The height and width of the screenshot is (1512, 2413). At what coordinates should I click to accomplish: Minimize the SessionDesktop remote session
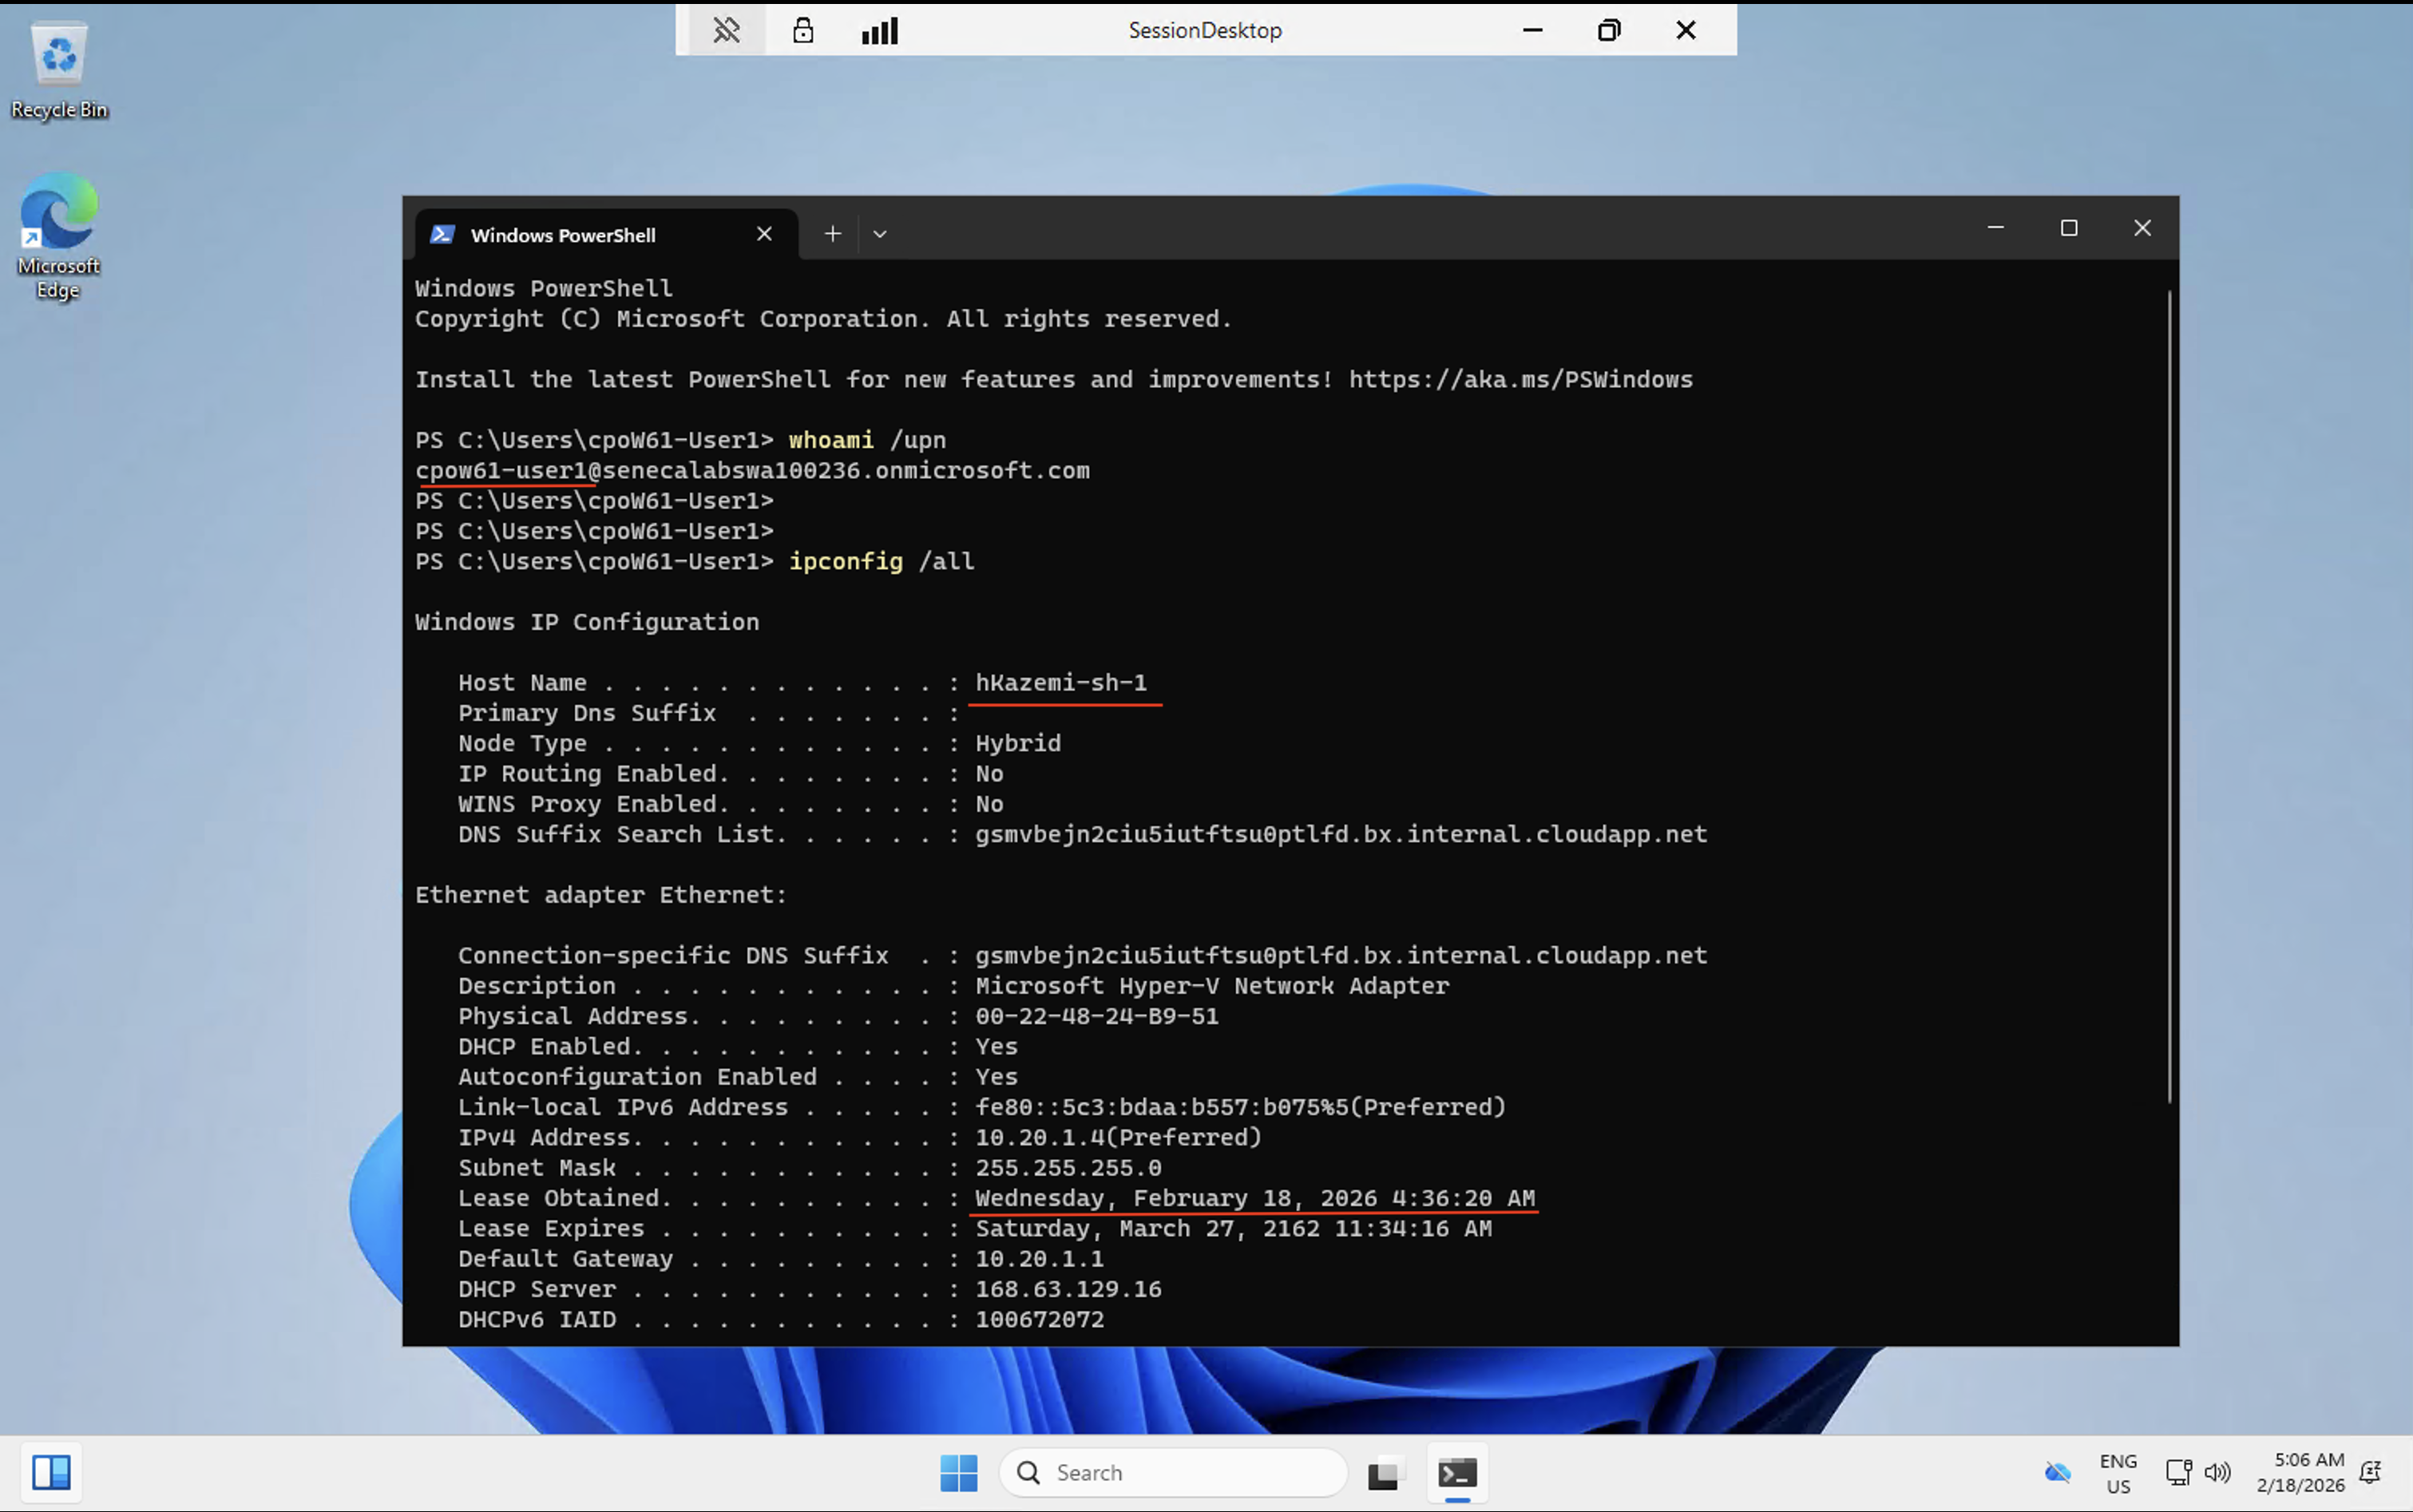pos(1533,30)
